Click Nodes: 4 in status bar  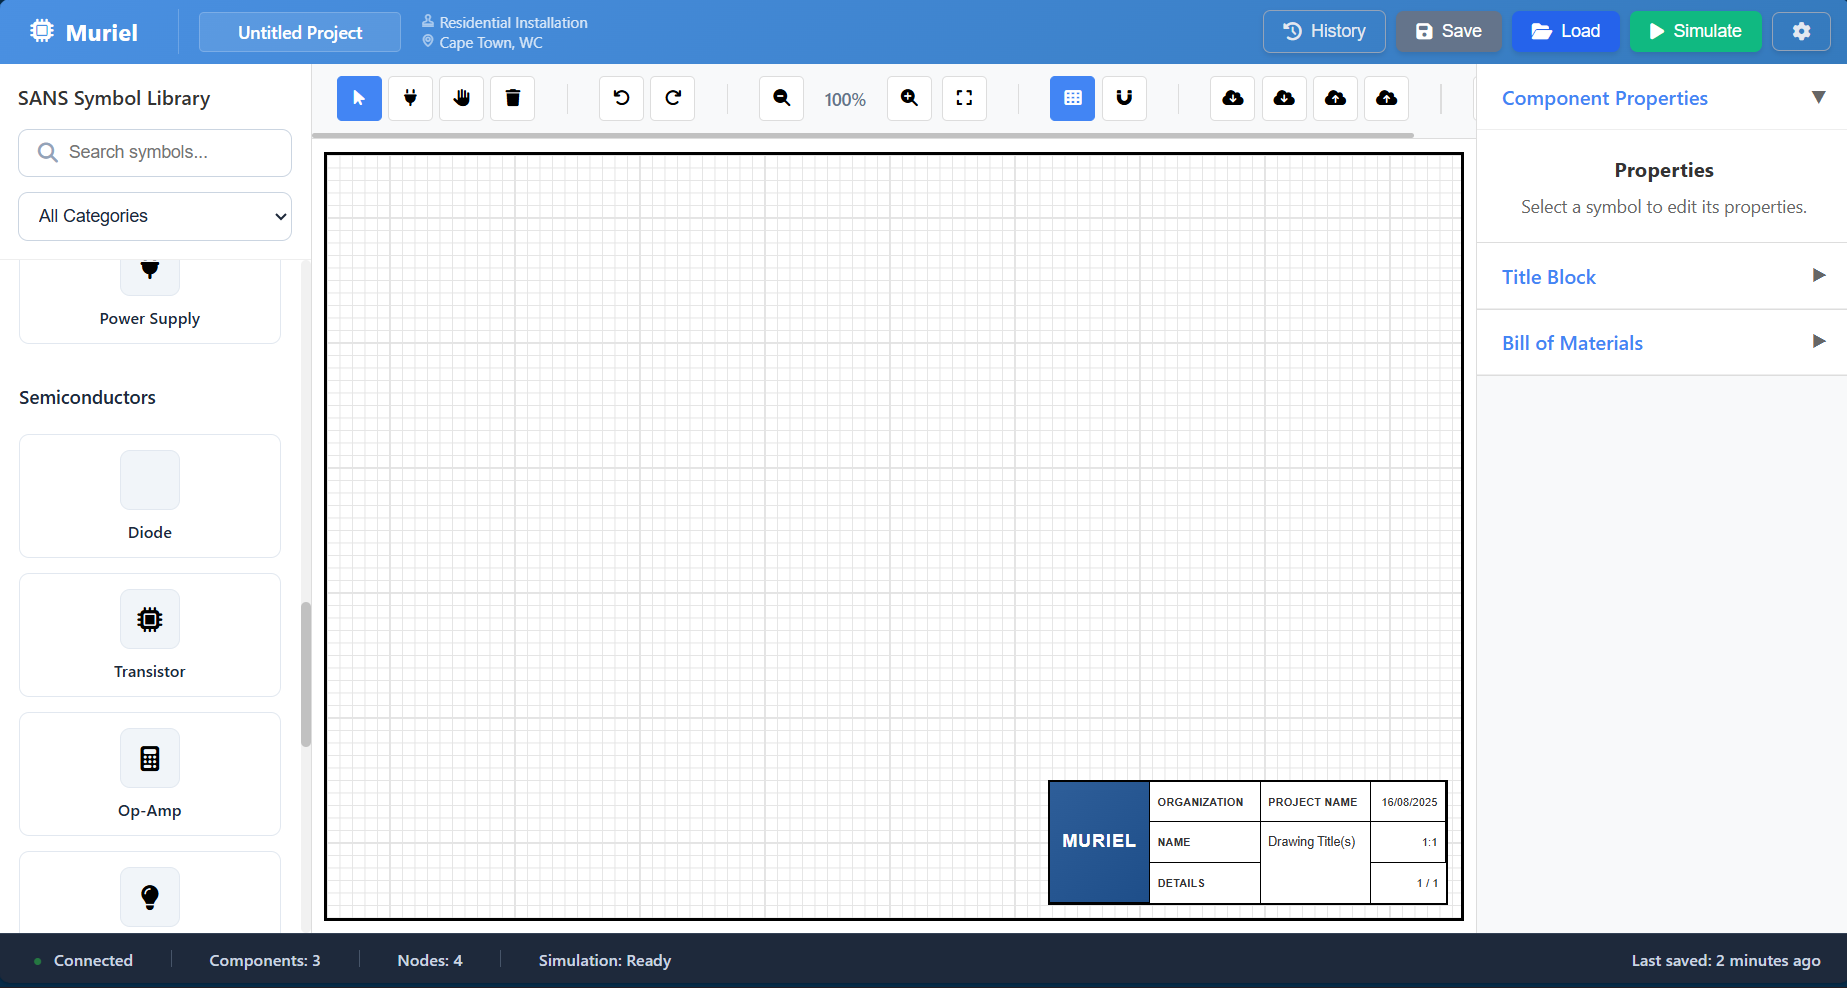click(x=430, y=960)
